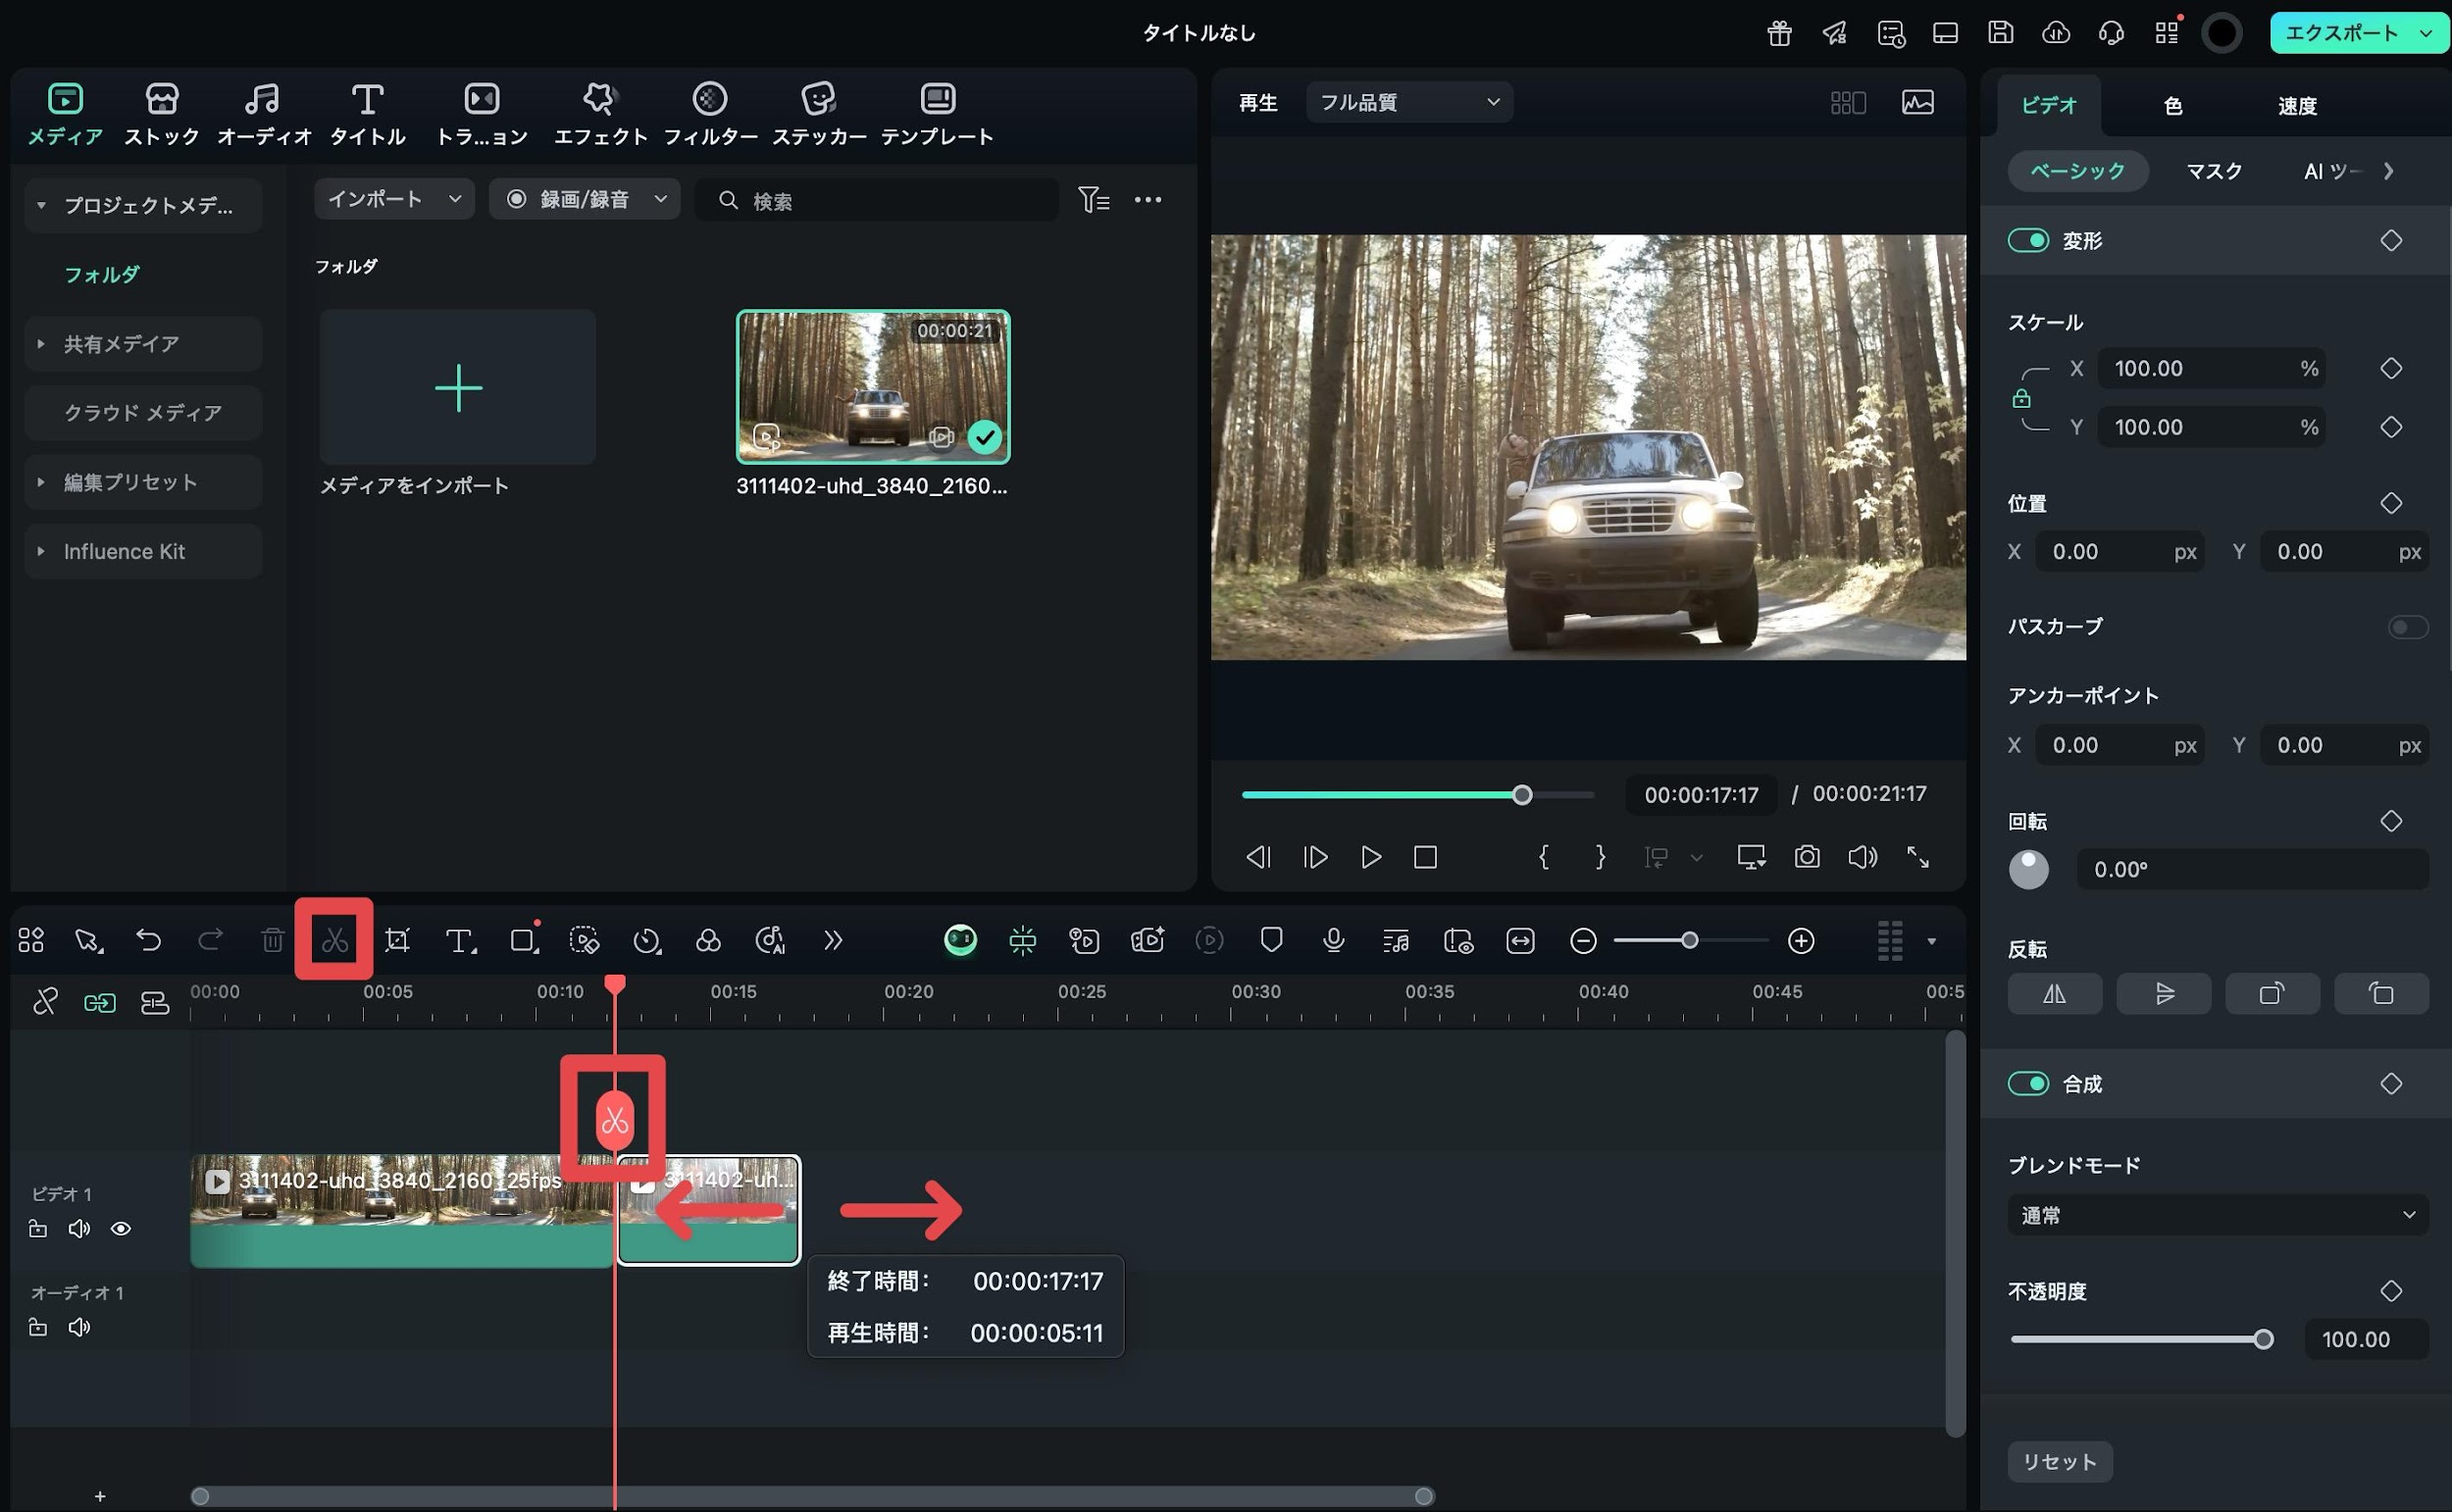Click the stop button in preview

pos(1425,857)
